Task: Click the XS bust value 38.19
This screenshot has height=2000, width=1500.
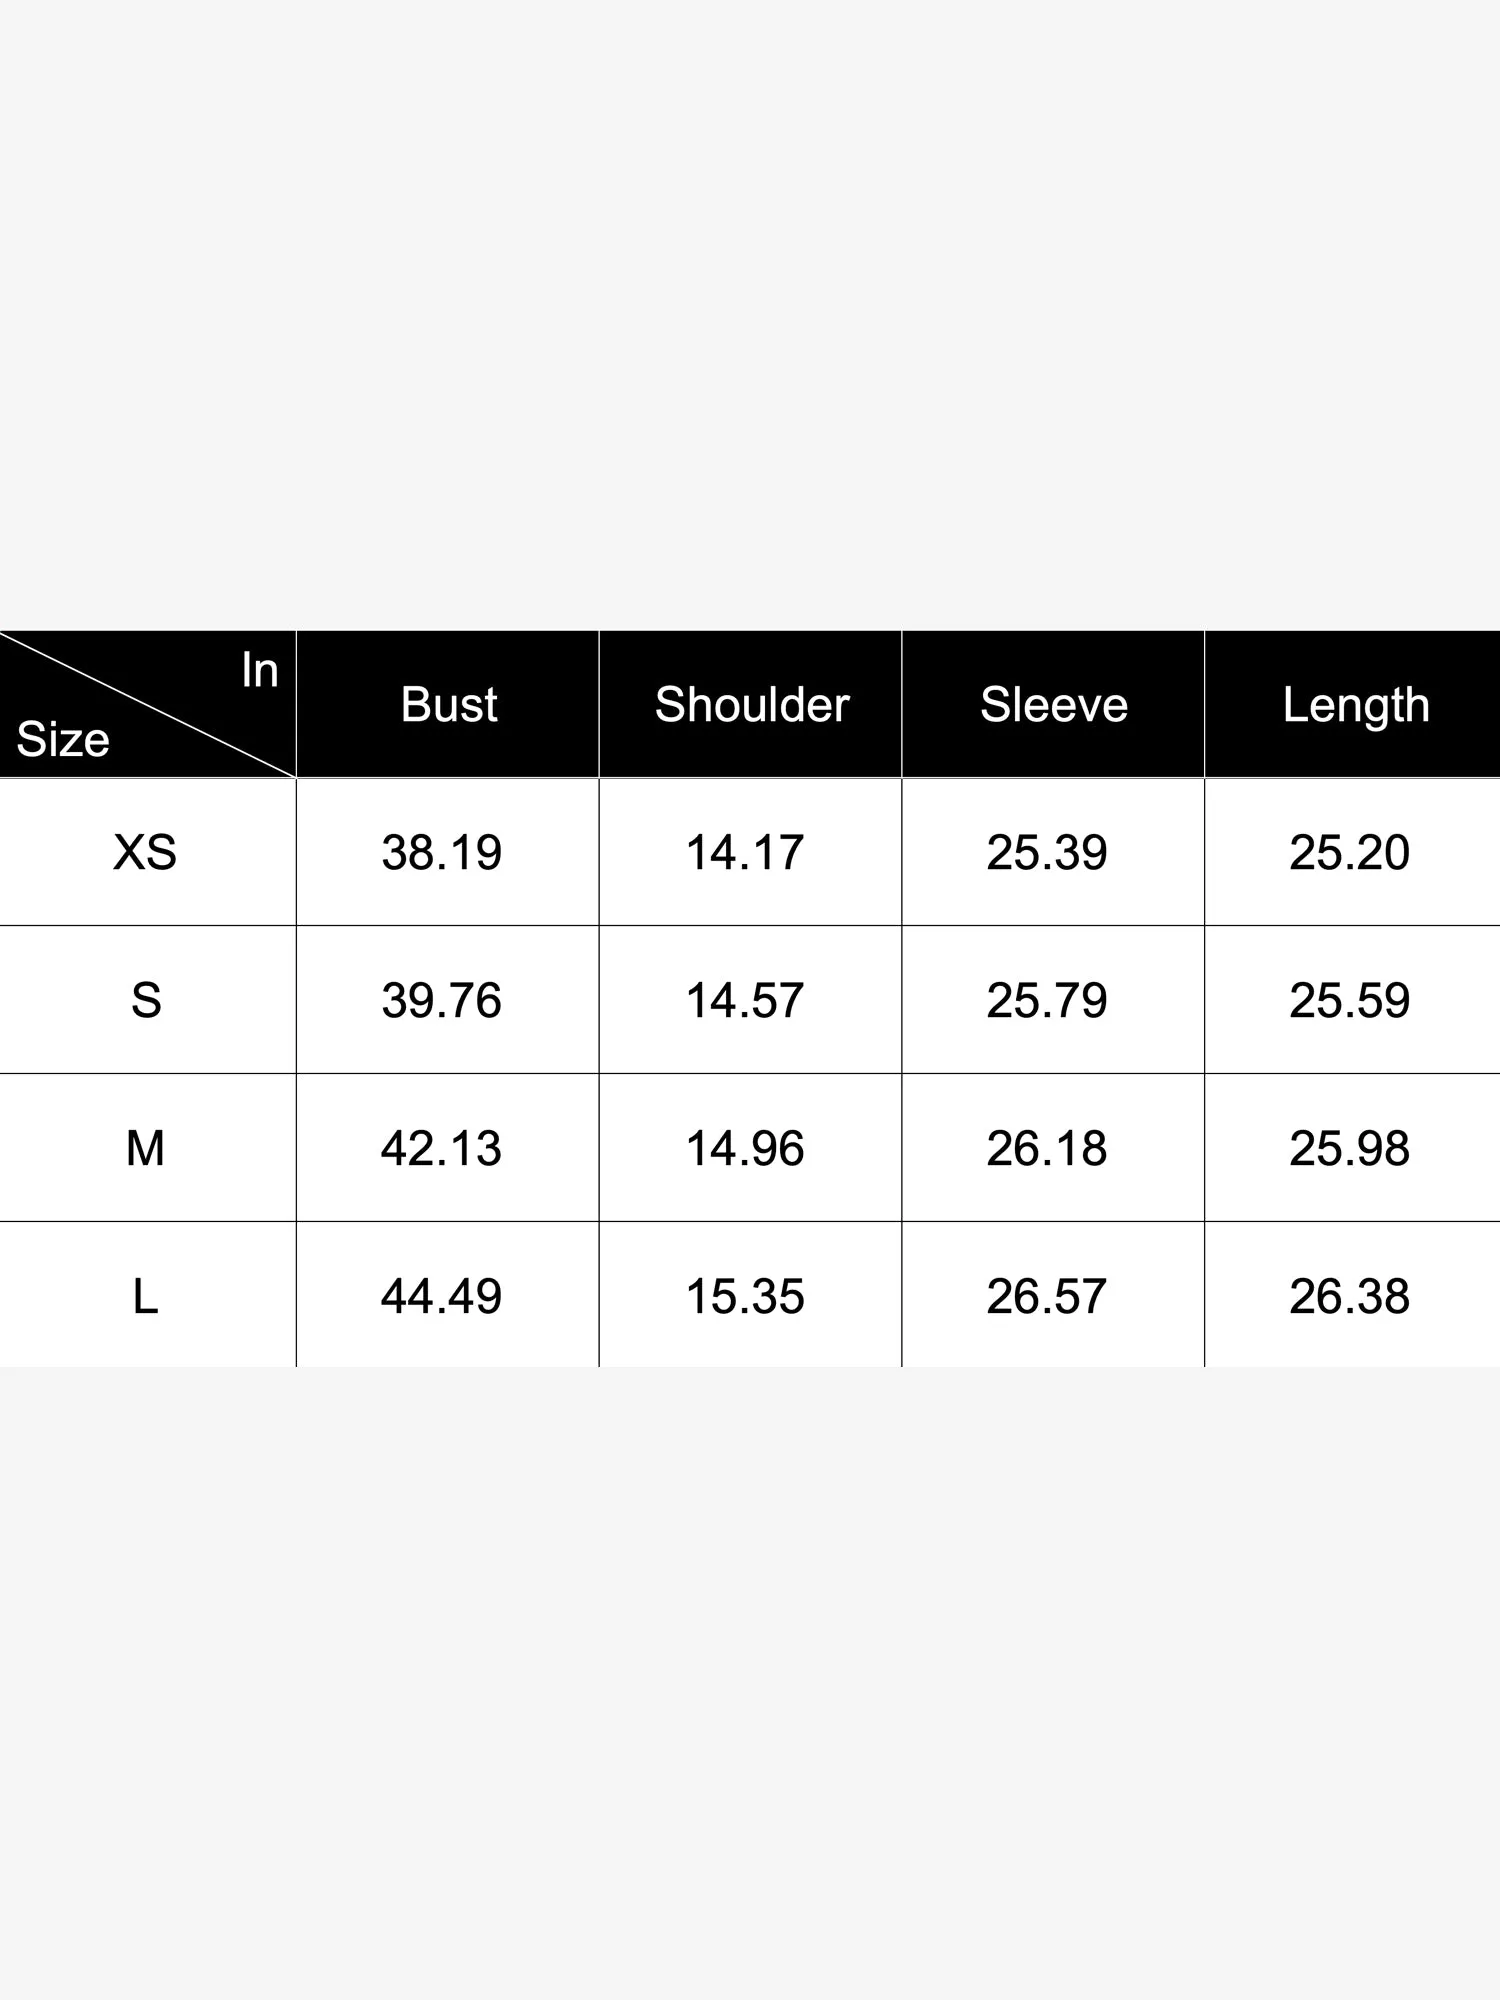Action: pos(441,853)
